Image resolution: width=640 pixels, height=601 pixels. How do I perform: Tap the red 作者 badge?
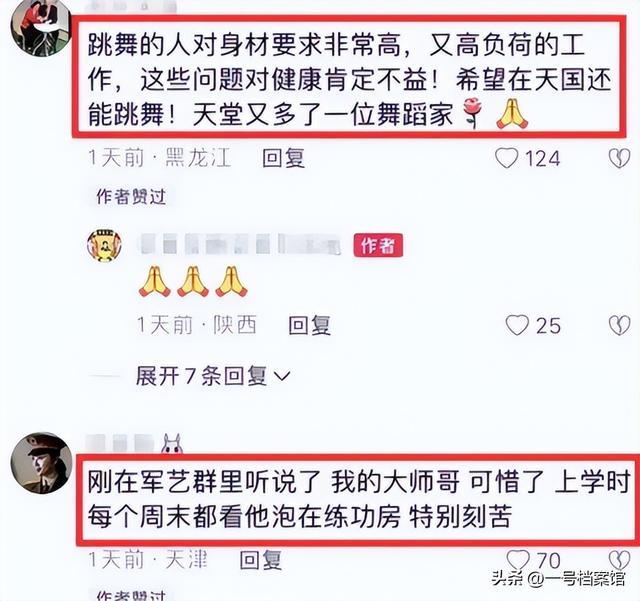(x=378, y=245)
